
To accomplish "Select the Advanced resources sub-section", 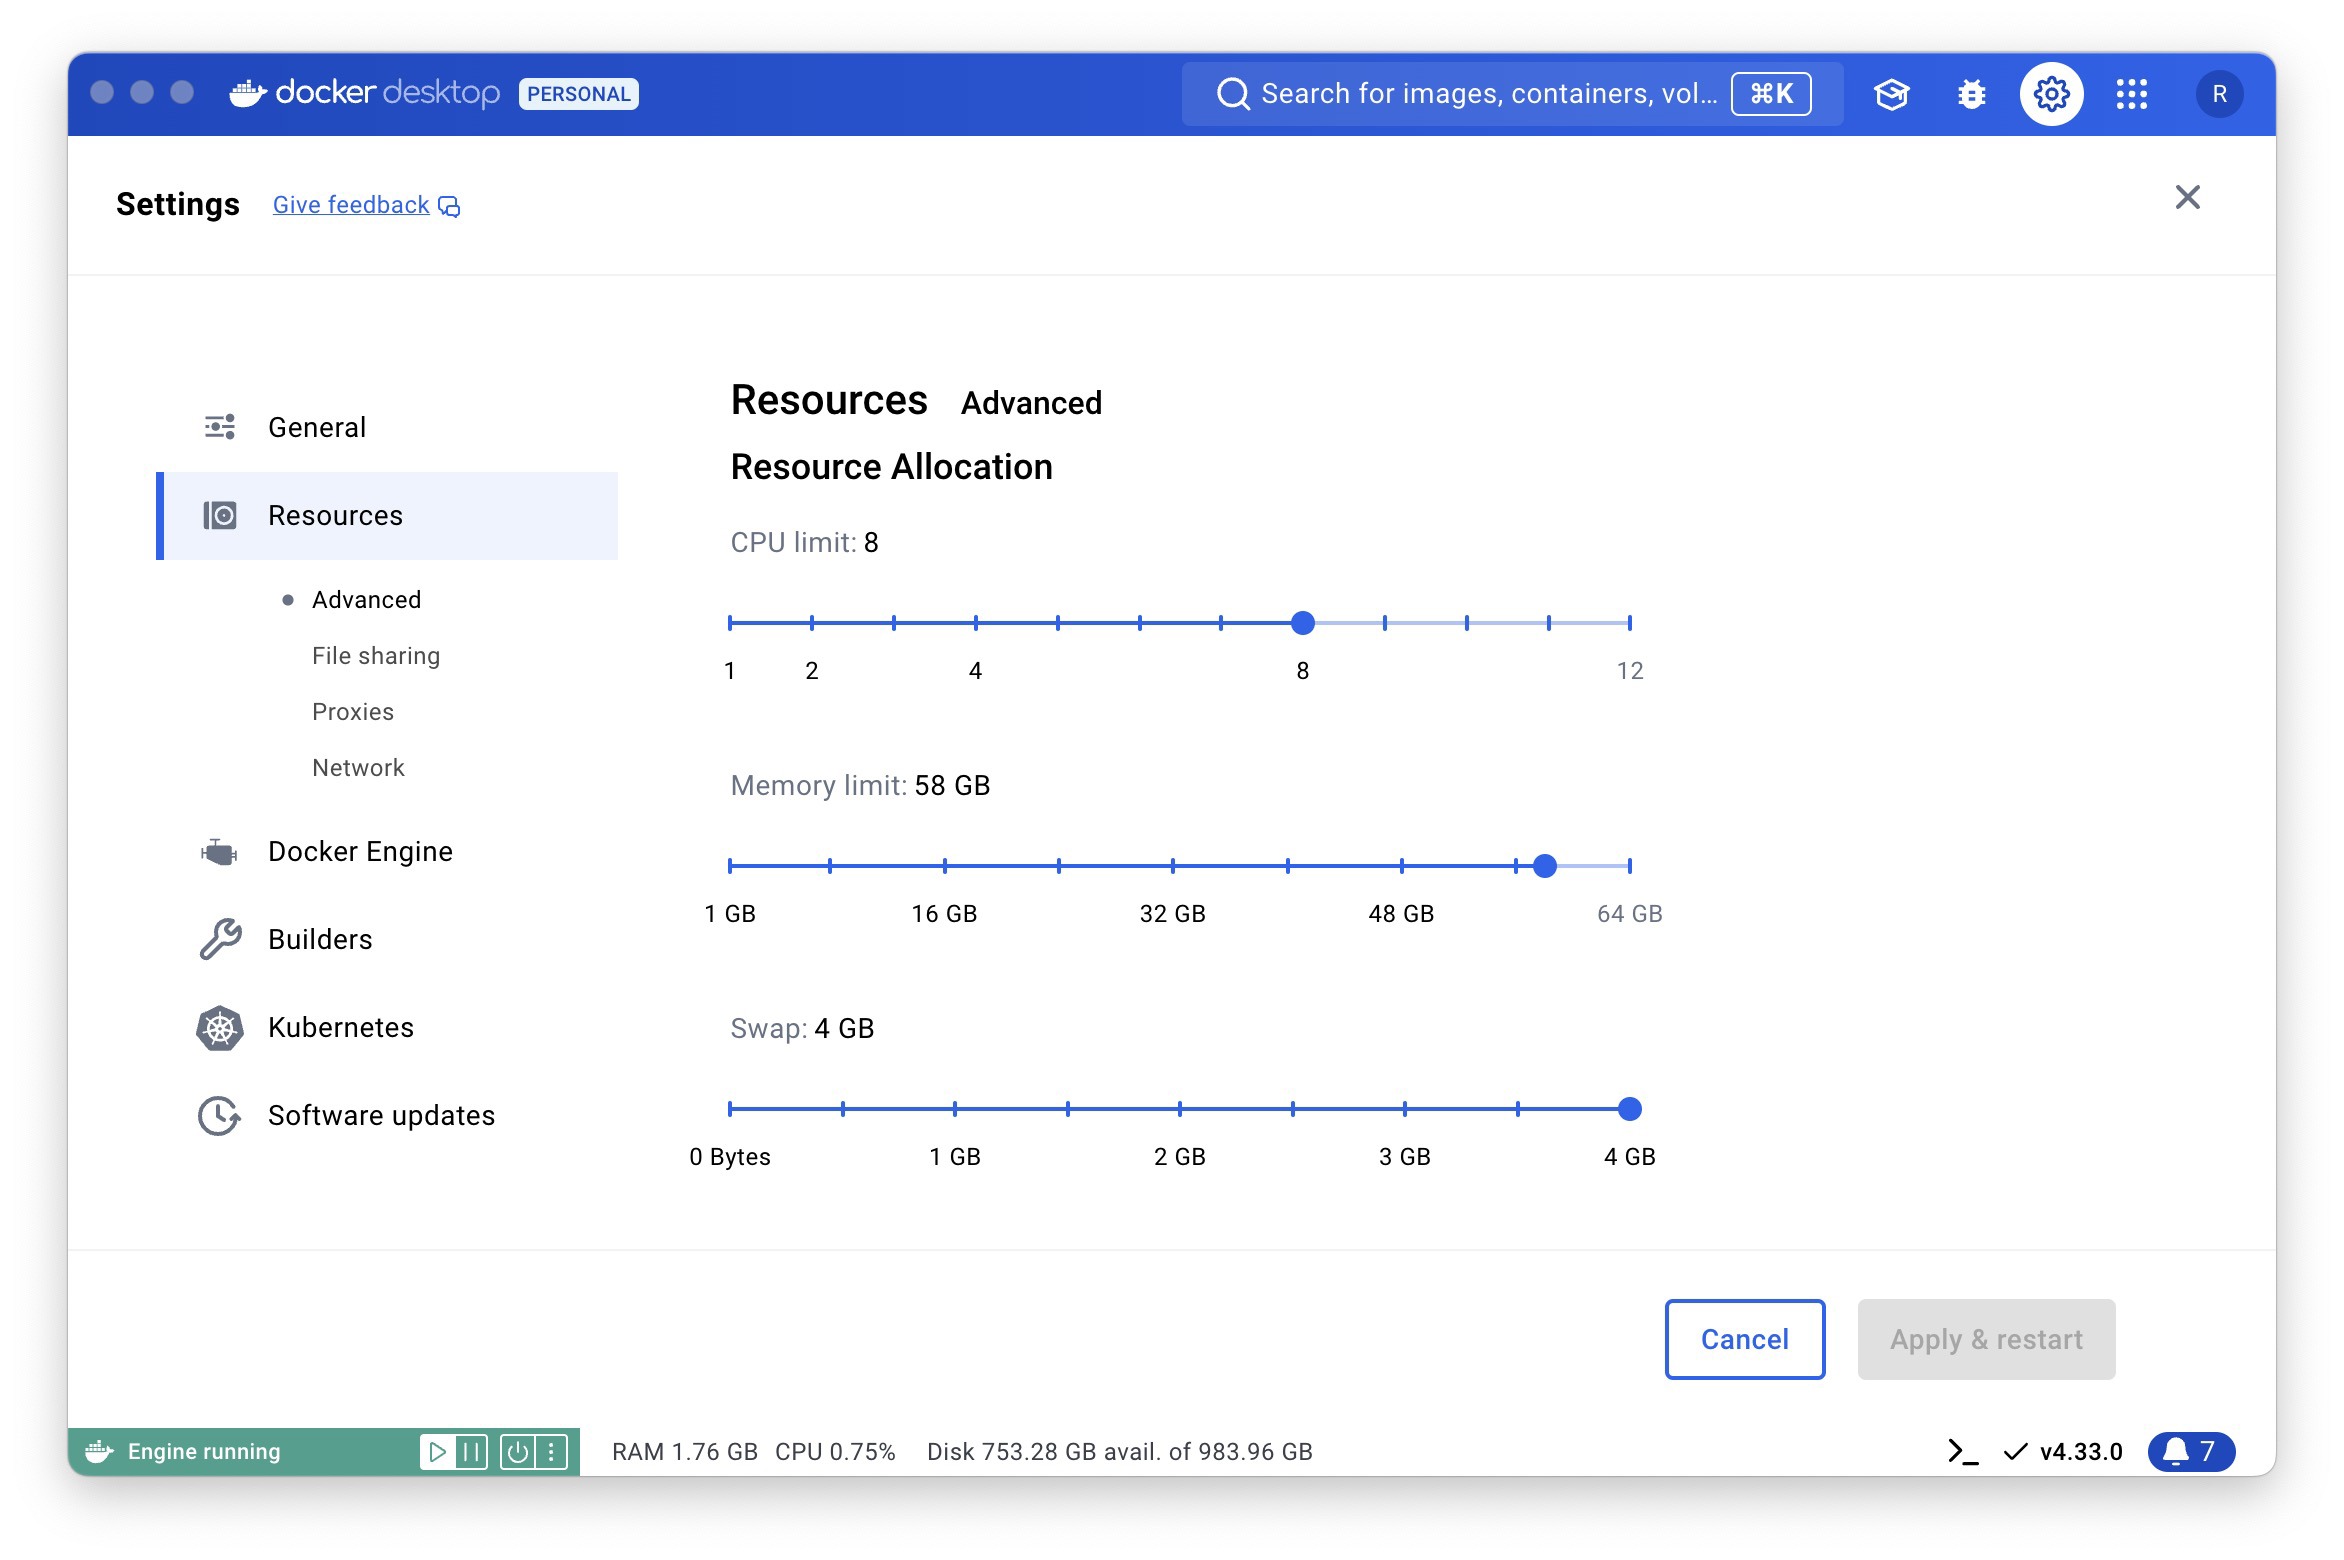I will click(365, 599).
